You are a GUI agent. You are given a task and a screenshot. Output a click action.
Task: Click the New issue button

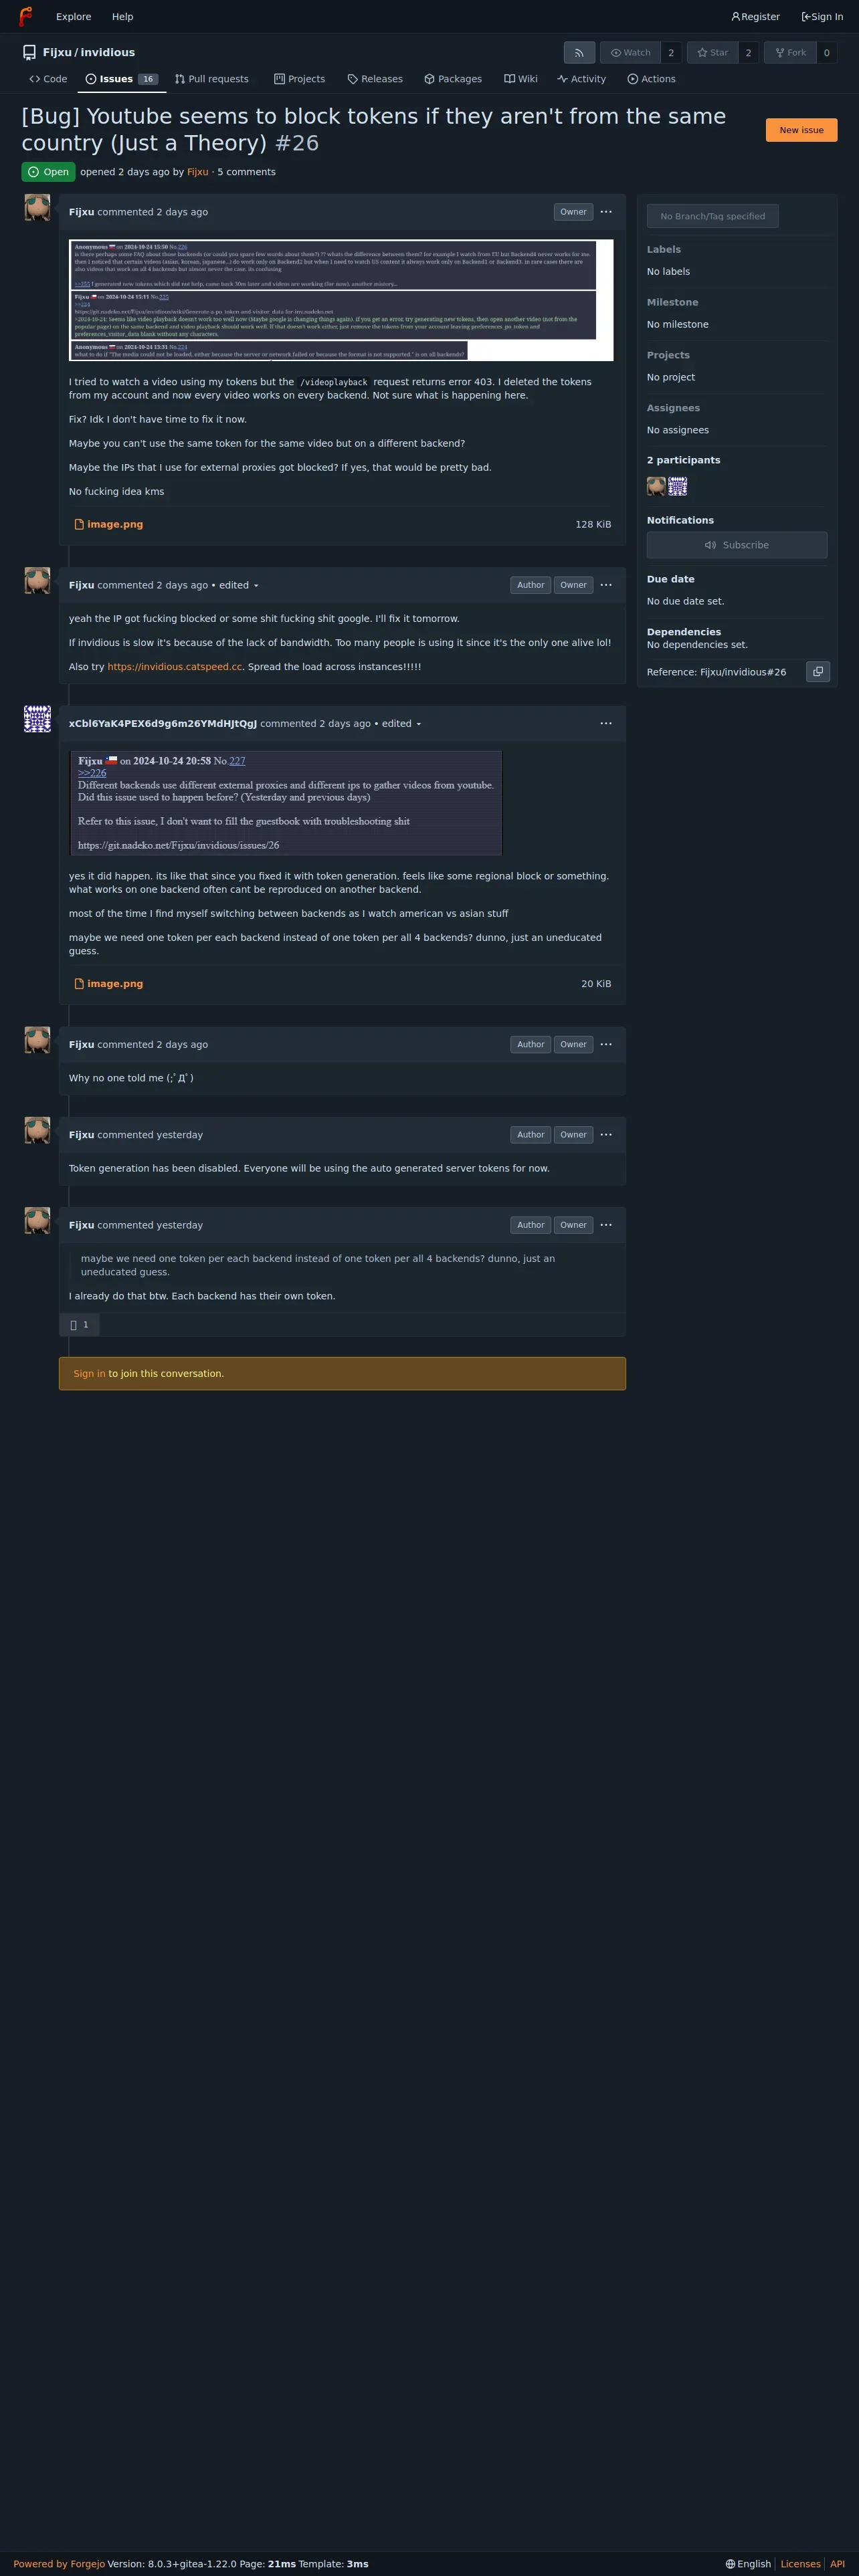click(801, 130)
